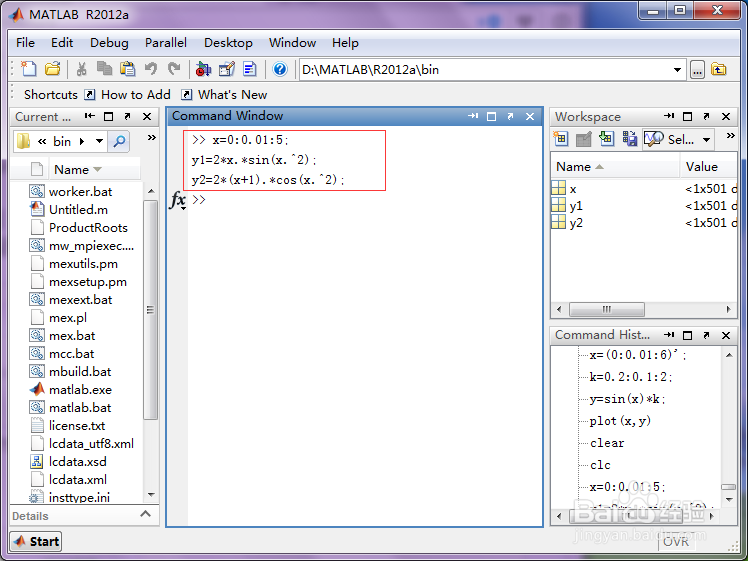Viewport: 748px width, 561px height.
Task: Open the Select plot type dropdown in Workspace
Action: 706,140
